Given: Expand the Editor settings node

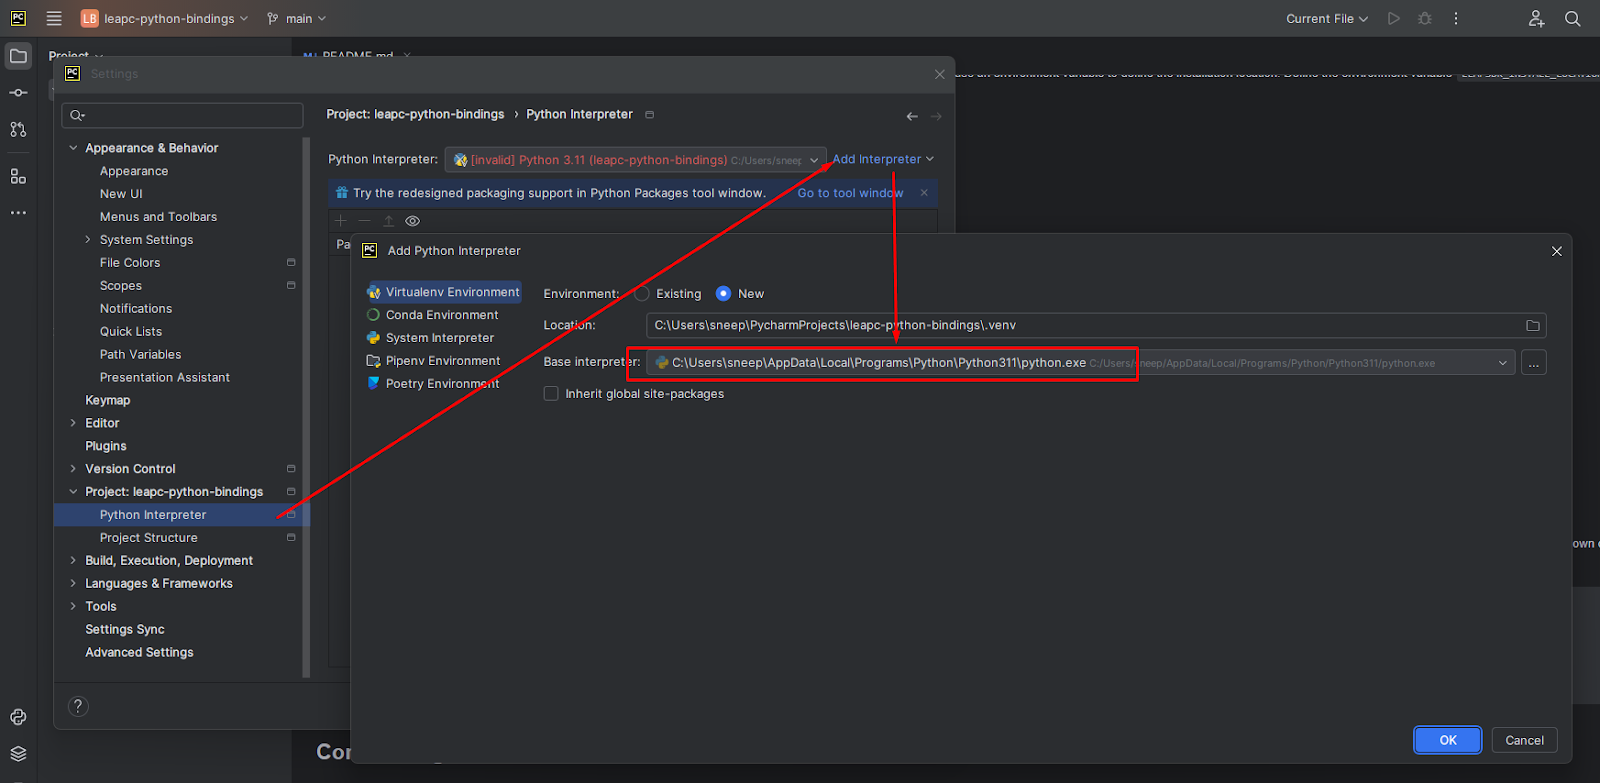Looking at the screenshot, I should coord(73,423).
